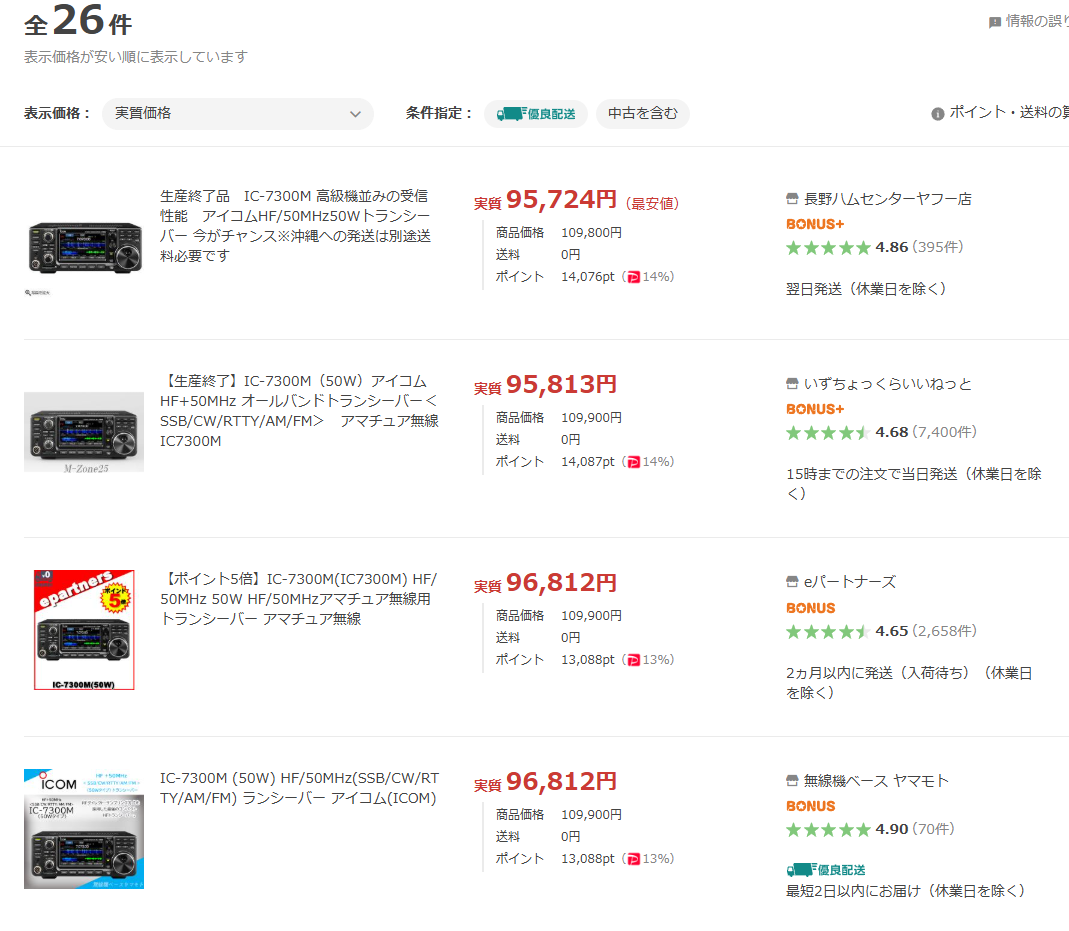Viewport: 1069px width, 931px height.
Task: Click store icon for 長野ハムセンターヤフー店
Action: click(x=793, y=199)
